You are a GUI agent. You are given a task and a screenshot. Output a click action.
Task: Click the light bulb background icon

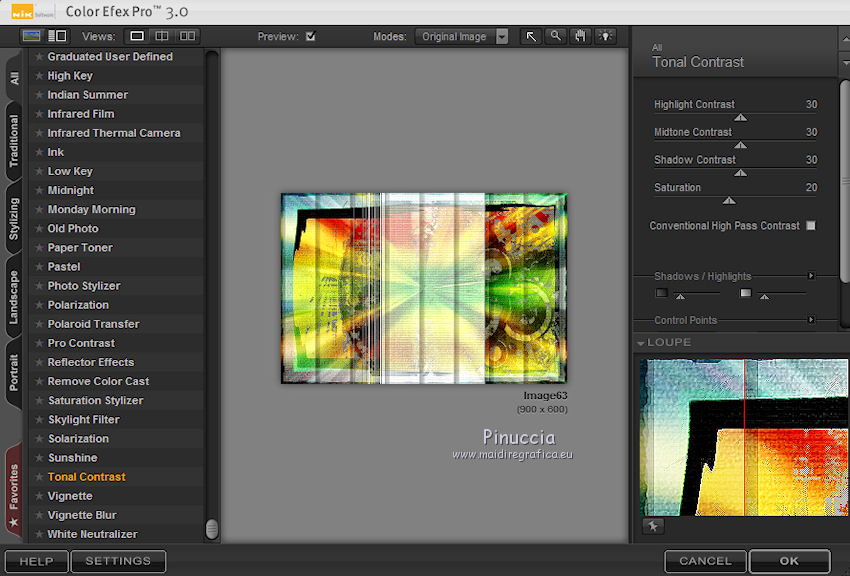click(606, 36)
